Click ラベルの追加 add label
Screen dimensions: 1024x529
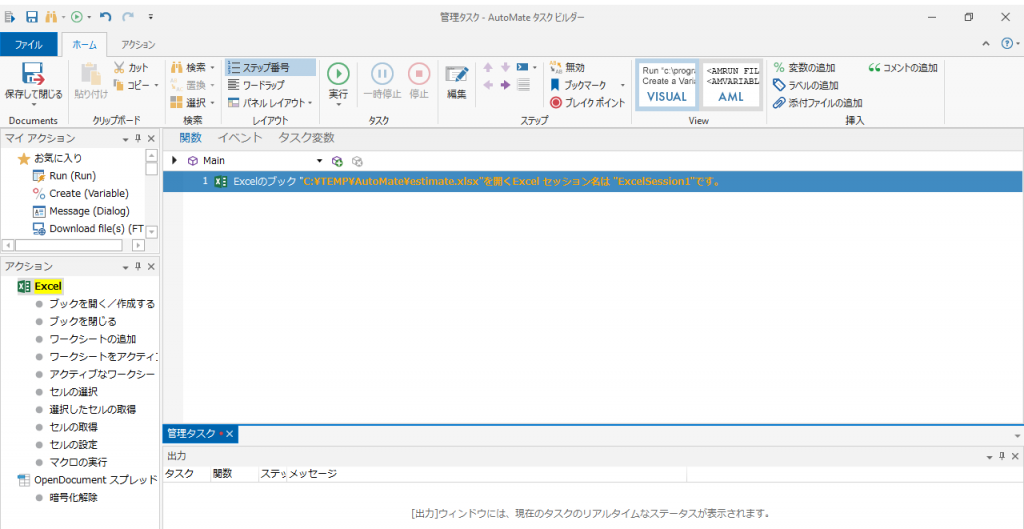(806, 85)
